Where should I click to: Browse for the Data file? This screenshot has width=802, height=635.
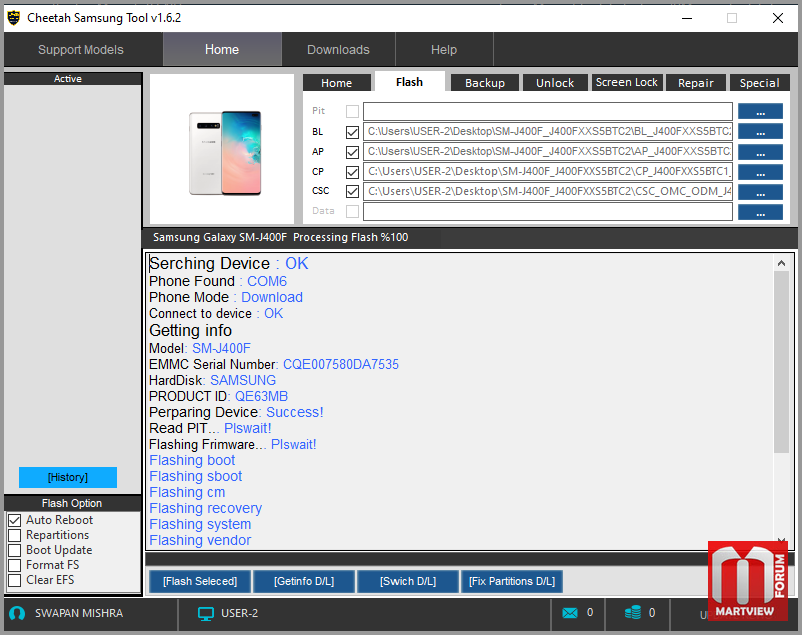[x=760, y=212]
